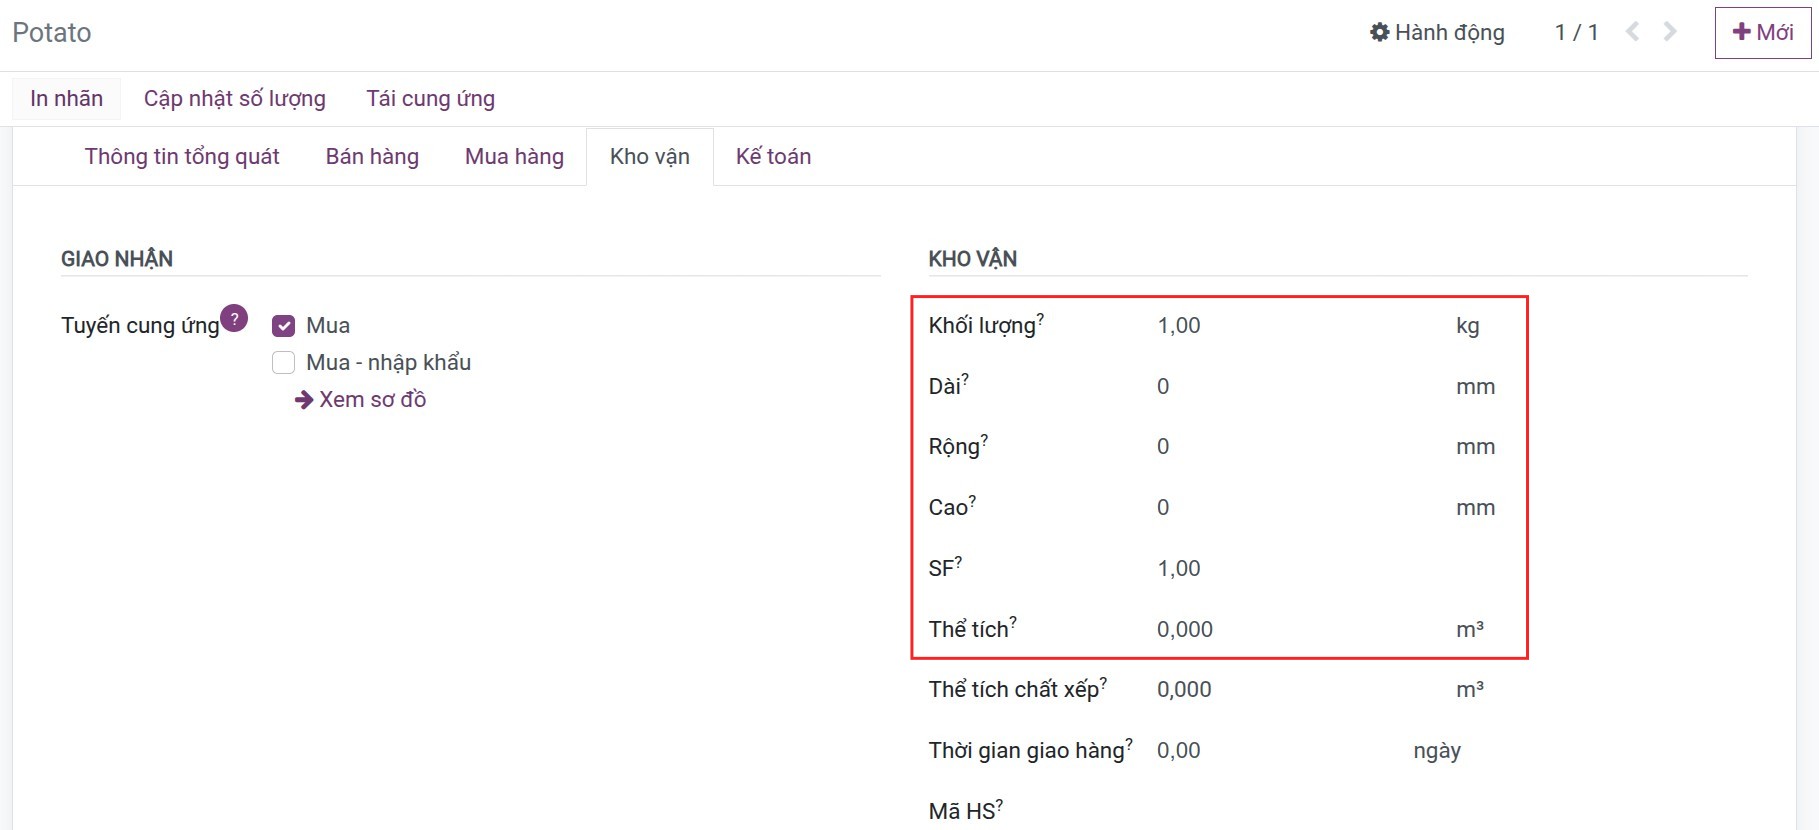Select the Mua hàng tab
The height and width of the screenshot is (830, 1819).
click(514, 157)
